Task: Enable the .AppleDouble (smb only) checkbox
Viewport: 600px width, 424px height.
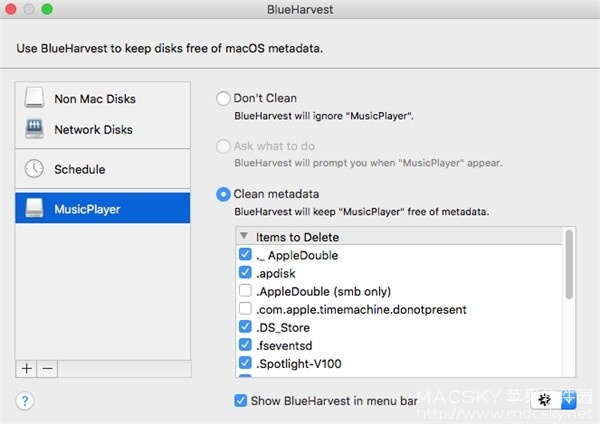Action: pos(245,291)
